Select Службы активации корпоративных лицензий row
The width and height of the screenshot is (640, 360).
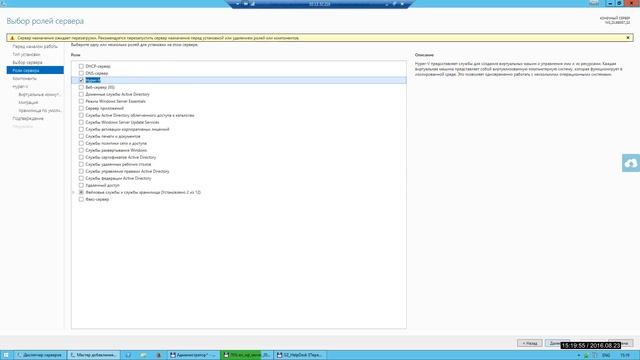pyautogui.click(x=239, y=129)
